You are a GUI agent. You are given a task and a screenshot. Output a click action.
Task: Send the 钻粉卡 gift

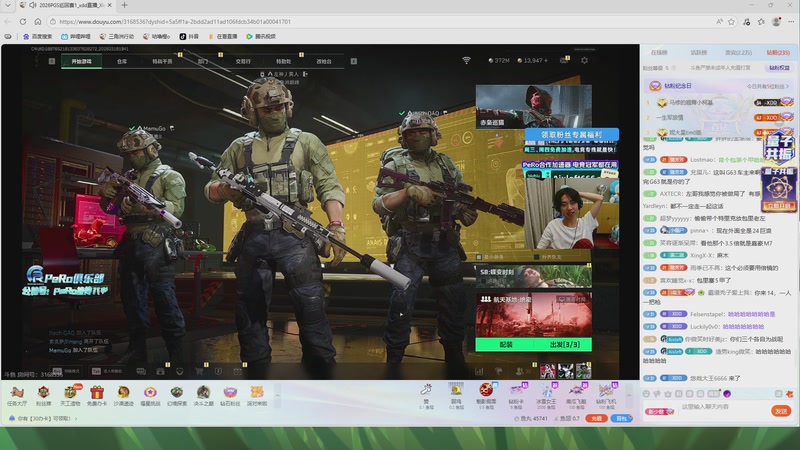[516, 396]
